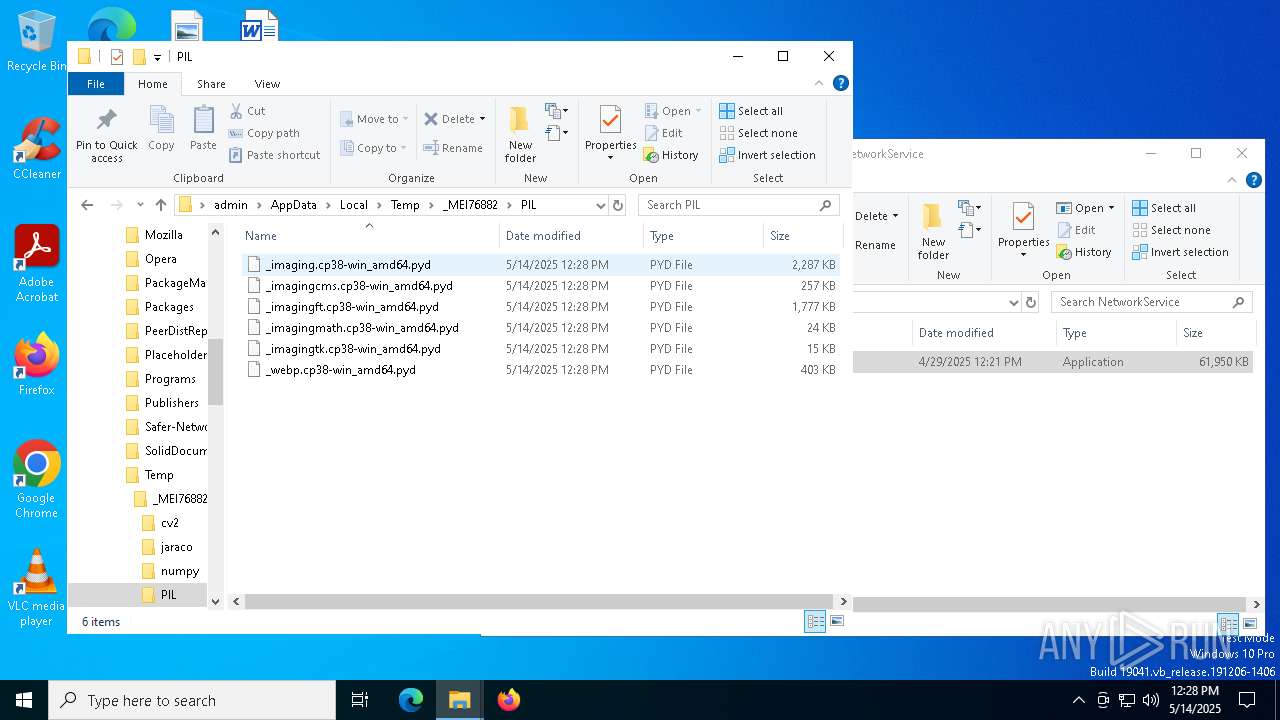The width and height of the screenshot is (1280, 720).
Task: Select _webp.cp38-win_amd64.pyd file
Action: pyautogui.click(x=540, y=370)
